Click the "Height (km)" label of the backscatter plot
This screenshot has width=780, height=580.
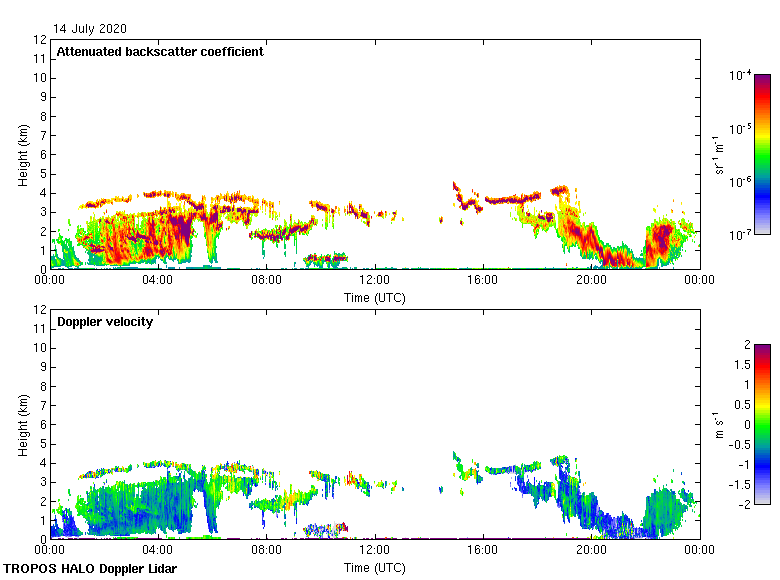coord(22,154)
